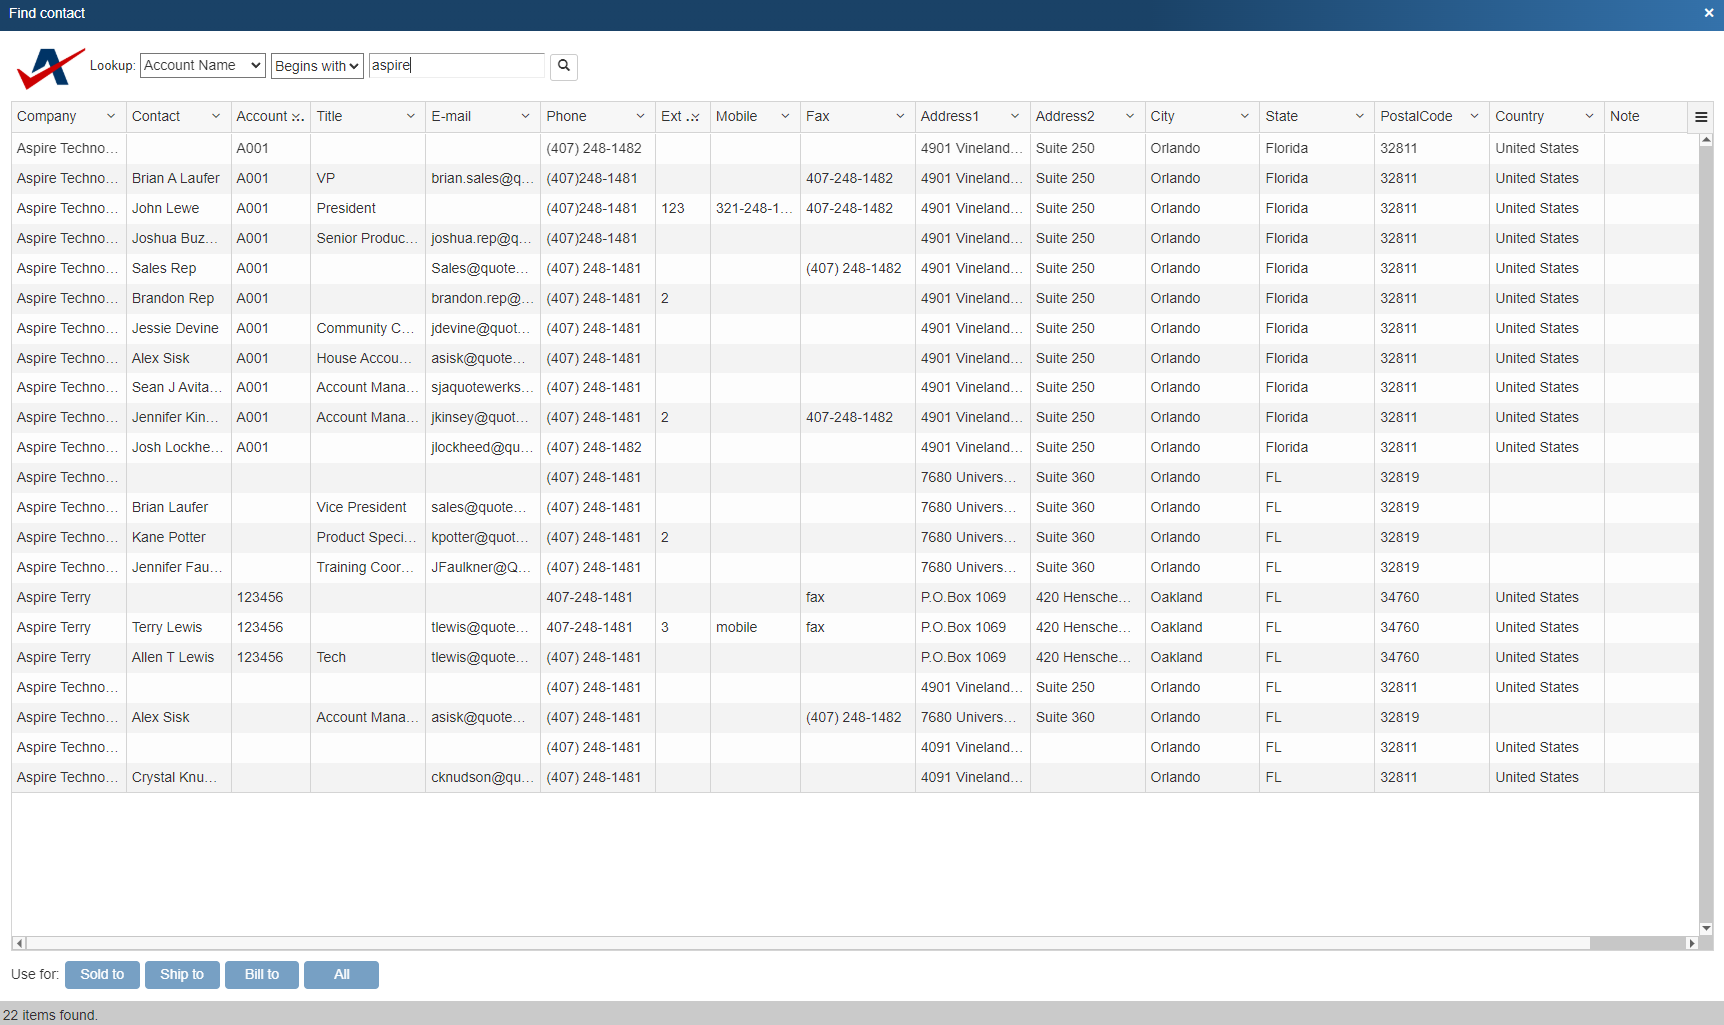Click the lookup search text field
The image size is (1724, 1025).
(x=456, y=66)
